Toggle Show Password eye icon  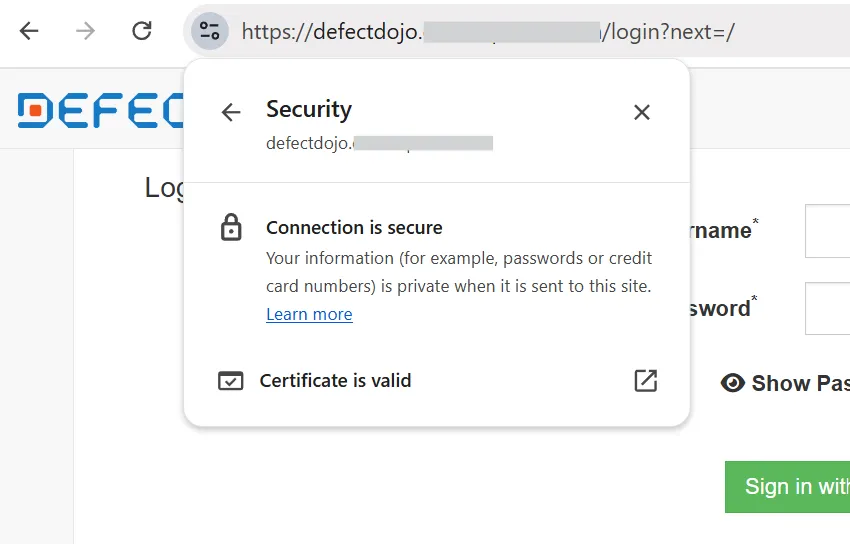point(732,383)
